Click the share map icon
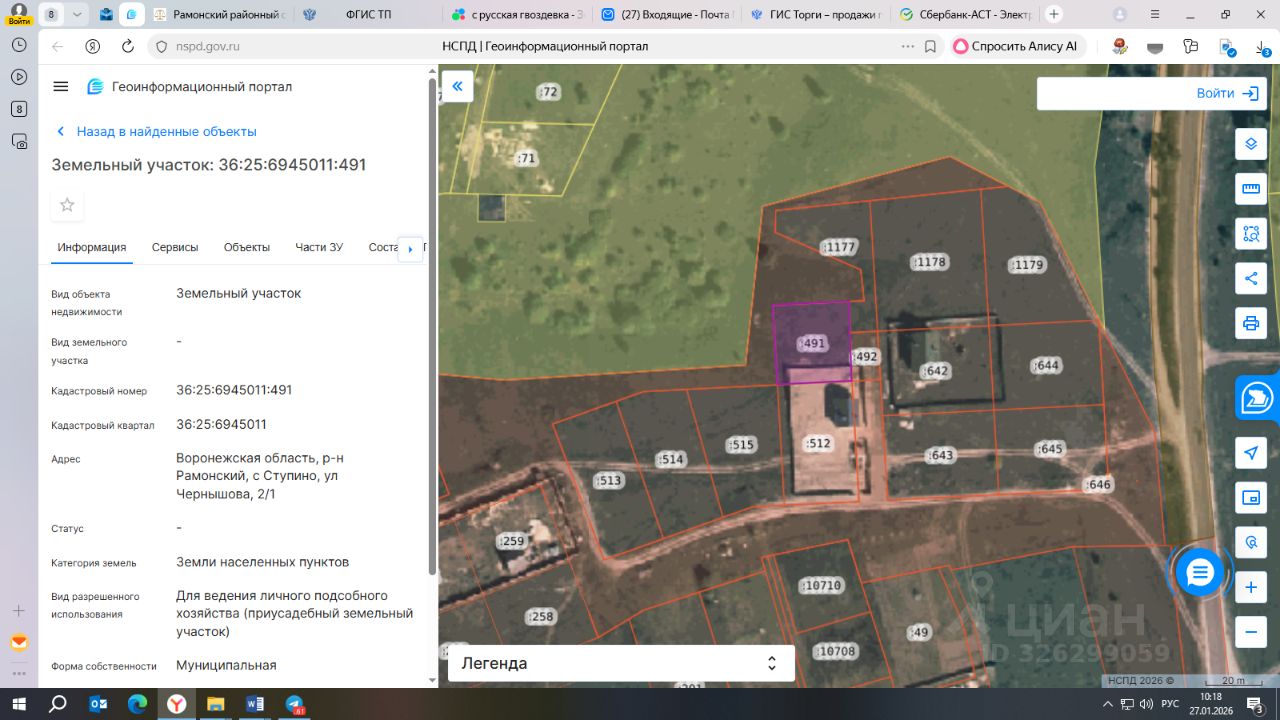This screenshot has height=720, width=1280. 1250,278
